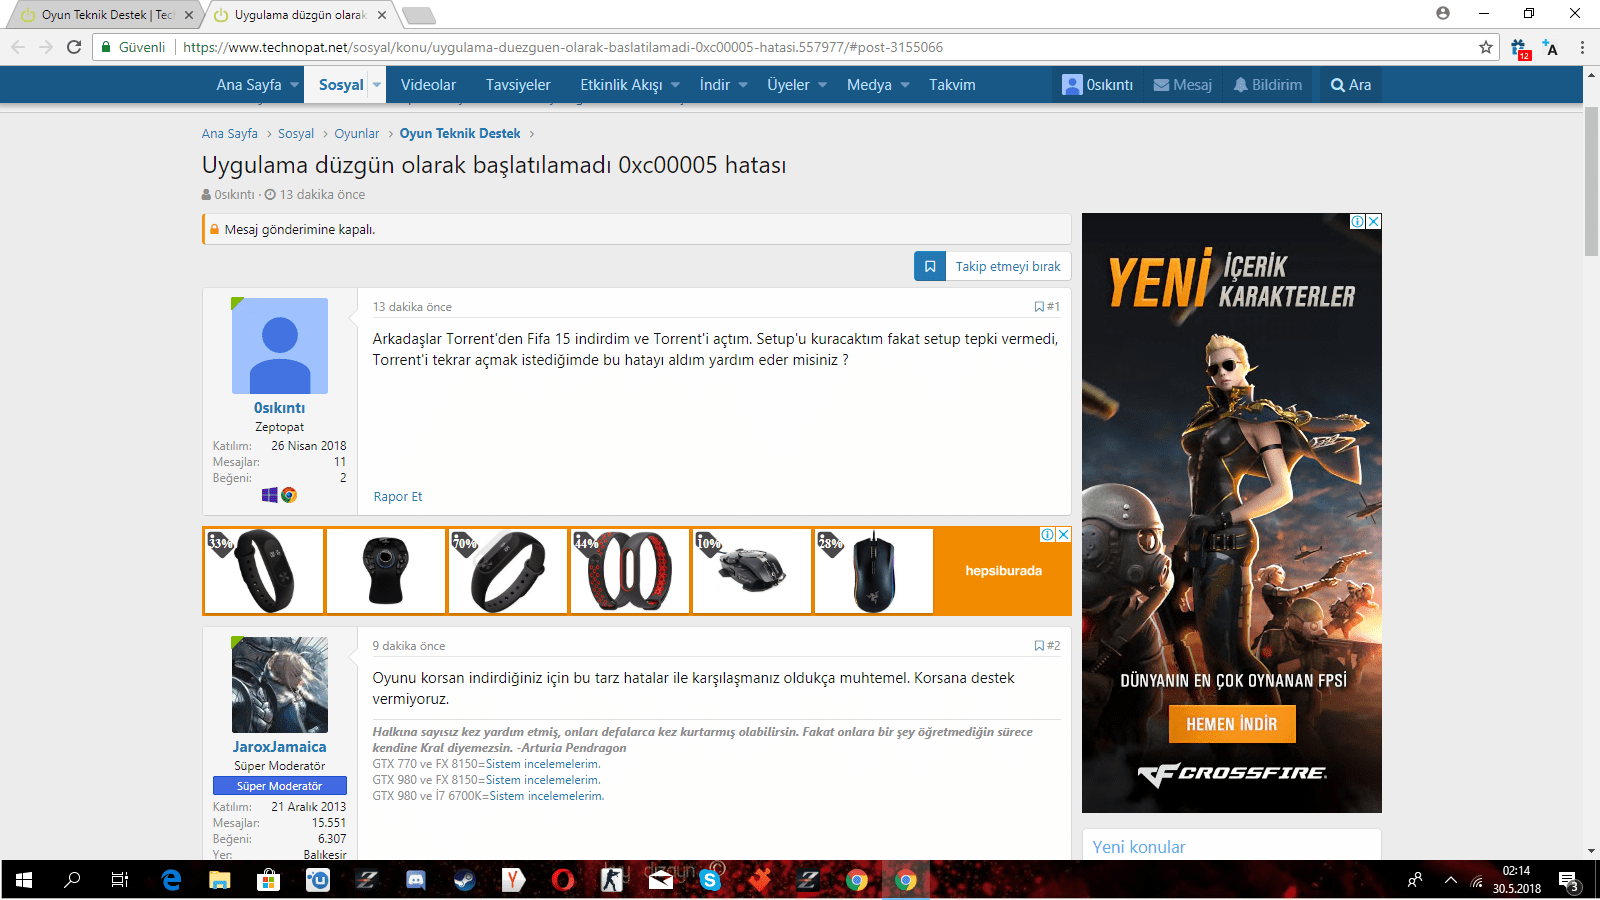Open File Explorer from the taskbar

[x=220, y=880]
